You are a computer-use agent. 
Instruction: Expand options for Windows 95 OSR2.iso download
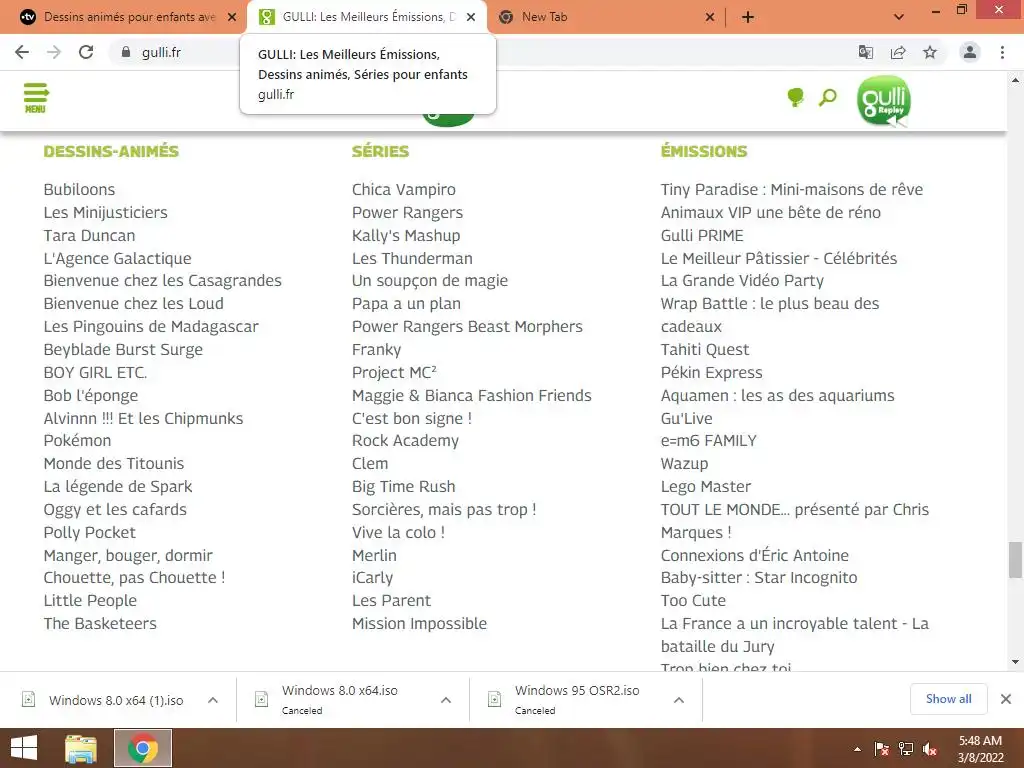coord(679,700)
